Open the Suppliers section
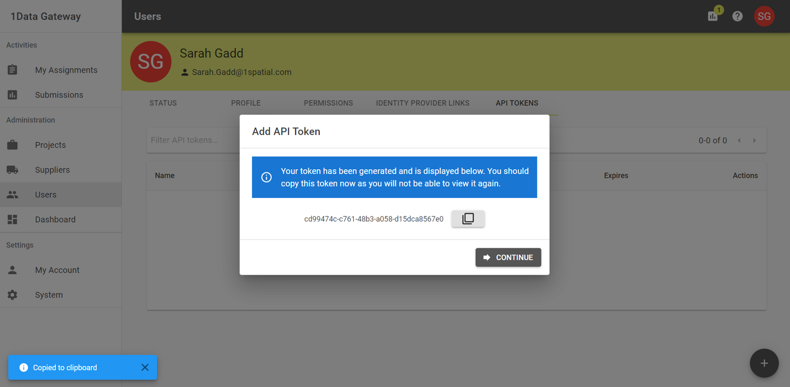The height and width of the screenshot is (387, 790). click(x=60, y=170)
